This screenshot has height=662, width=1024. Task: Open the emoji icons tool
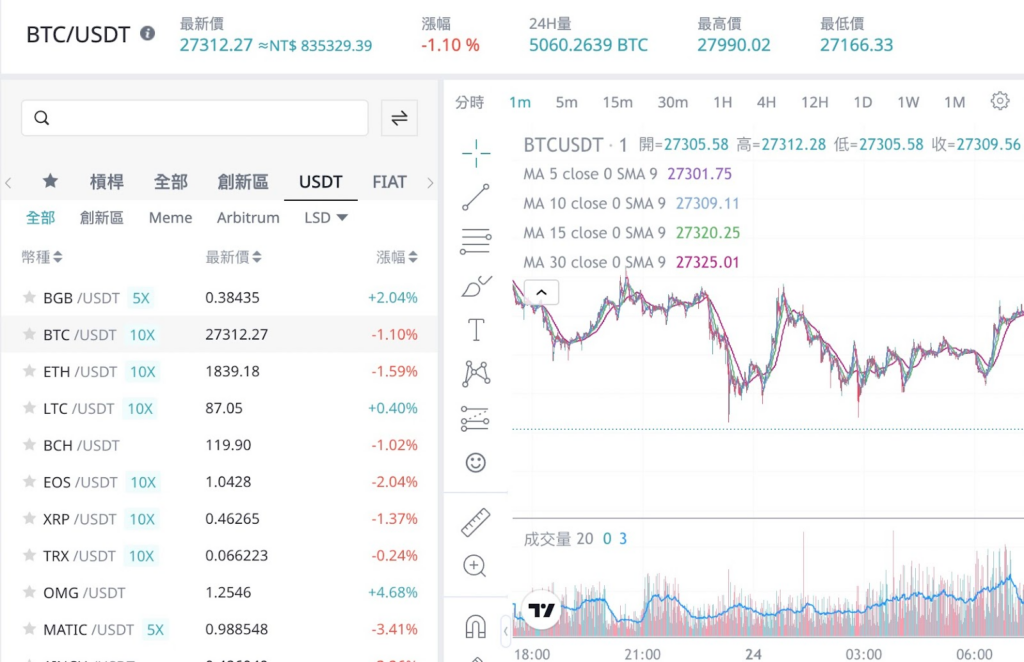(476, 462)
